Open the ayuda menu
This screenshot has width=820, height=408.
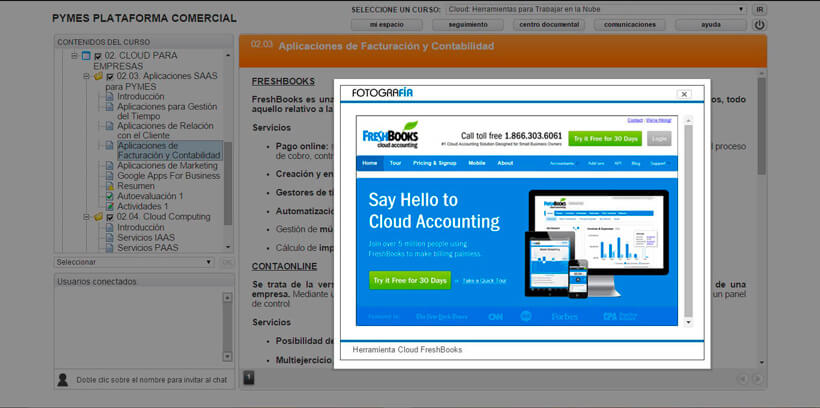click(711, 25)
